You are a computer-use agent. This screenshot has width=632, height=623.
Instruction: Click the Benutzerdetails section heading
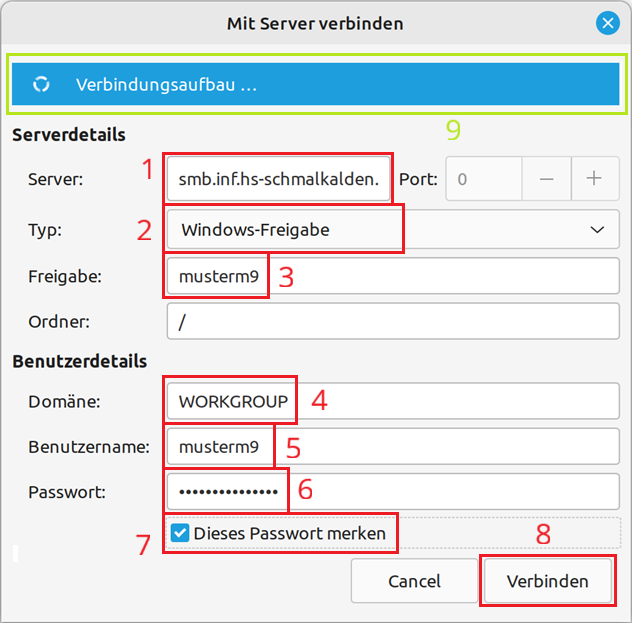coord(80,361)
